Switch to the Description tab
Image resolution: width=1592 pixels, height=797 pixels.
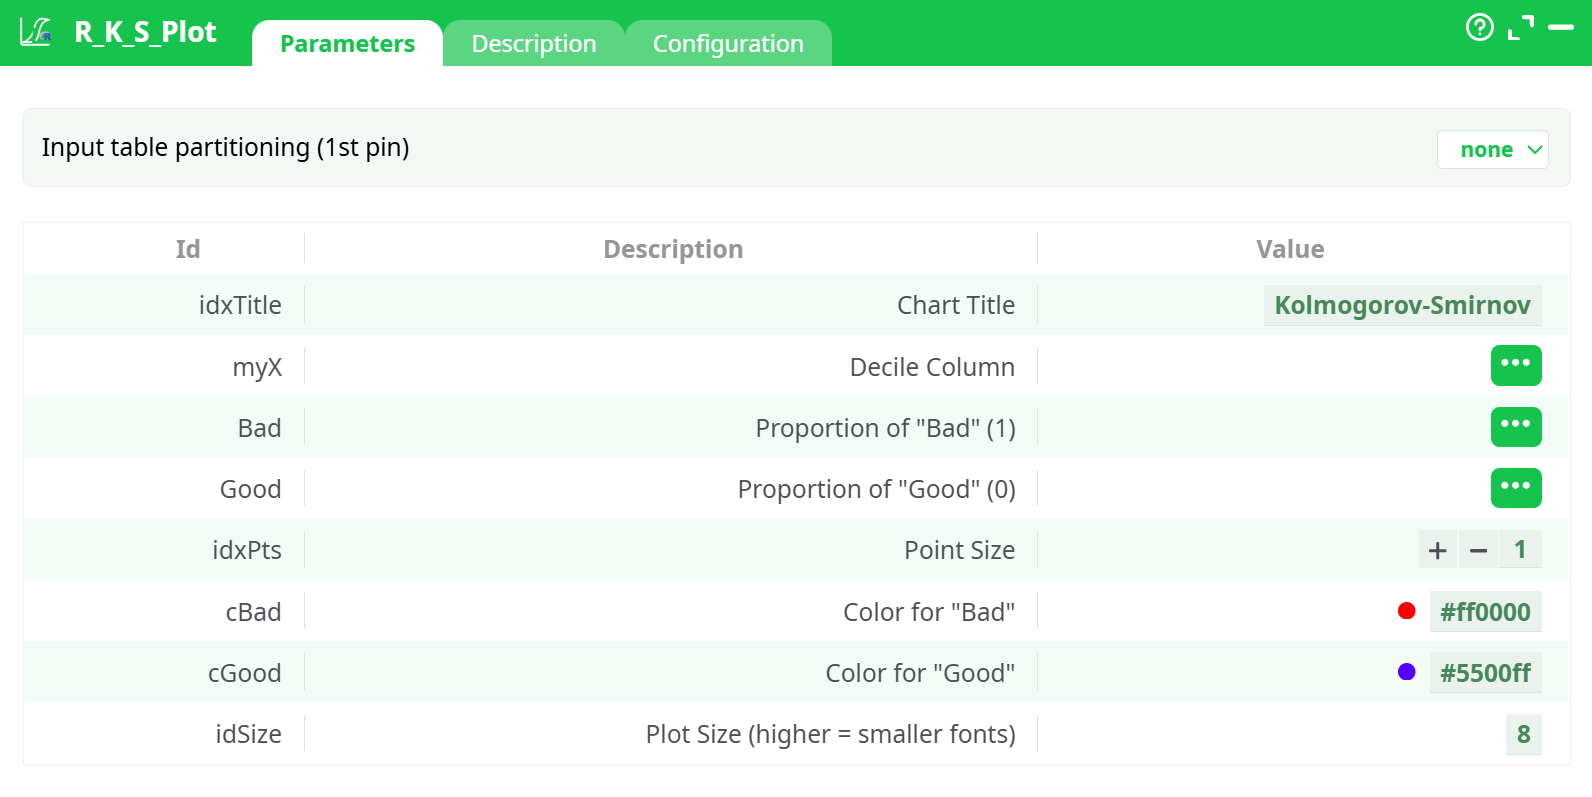(x=533, y=44)
